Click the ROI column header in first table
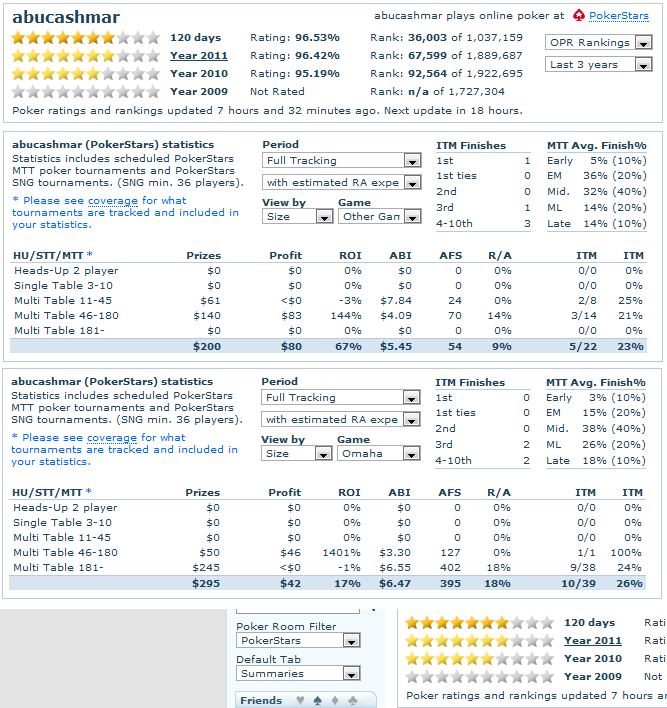The height and width of the screenshot is (708, 667). point(350,256)
